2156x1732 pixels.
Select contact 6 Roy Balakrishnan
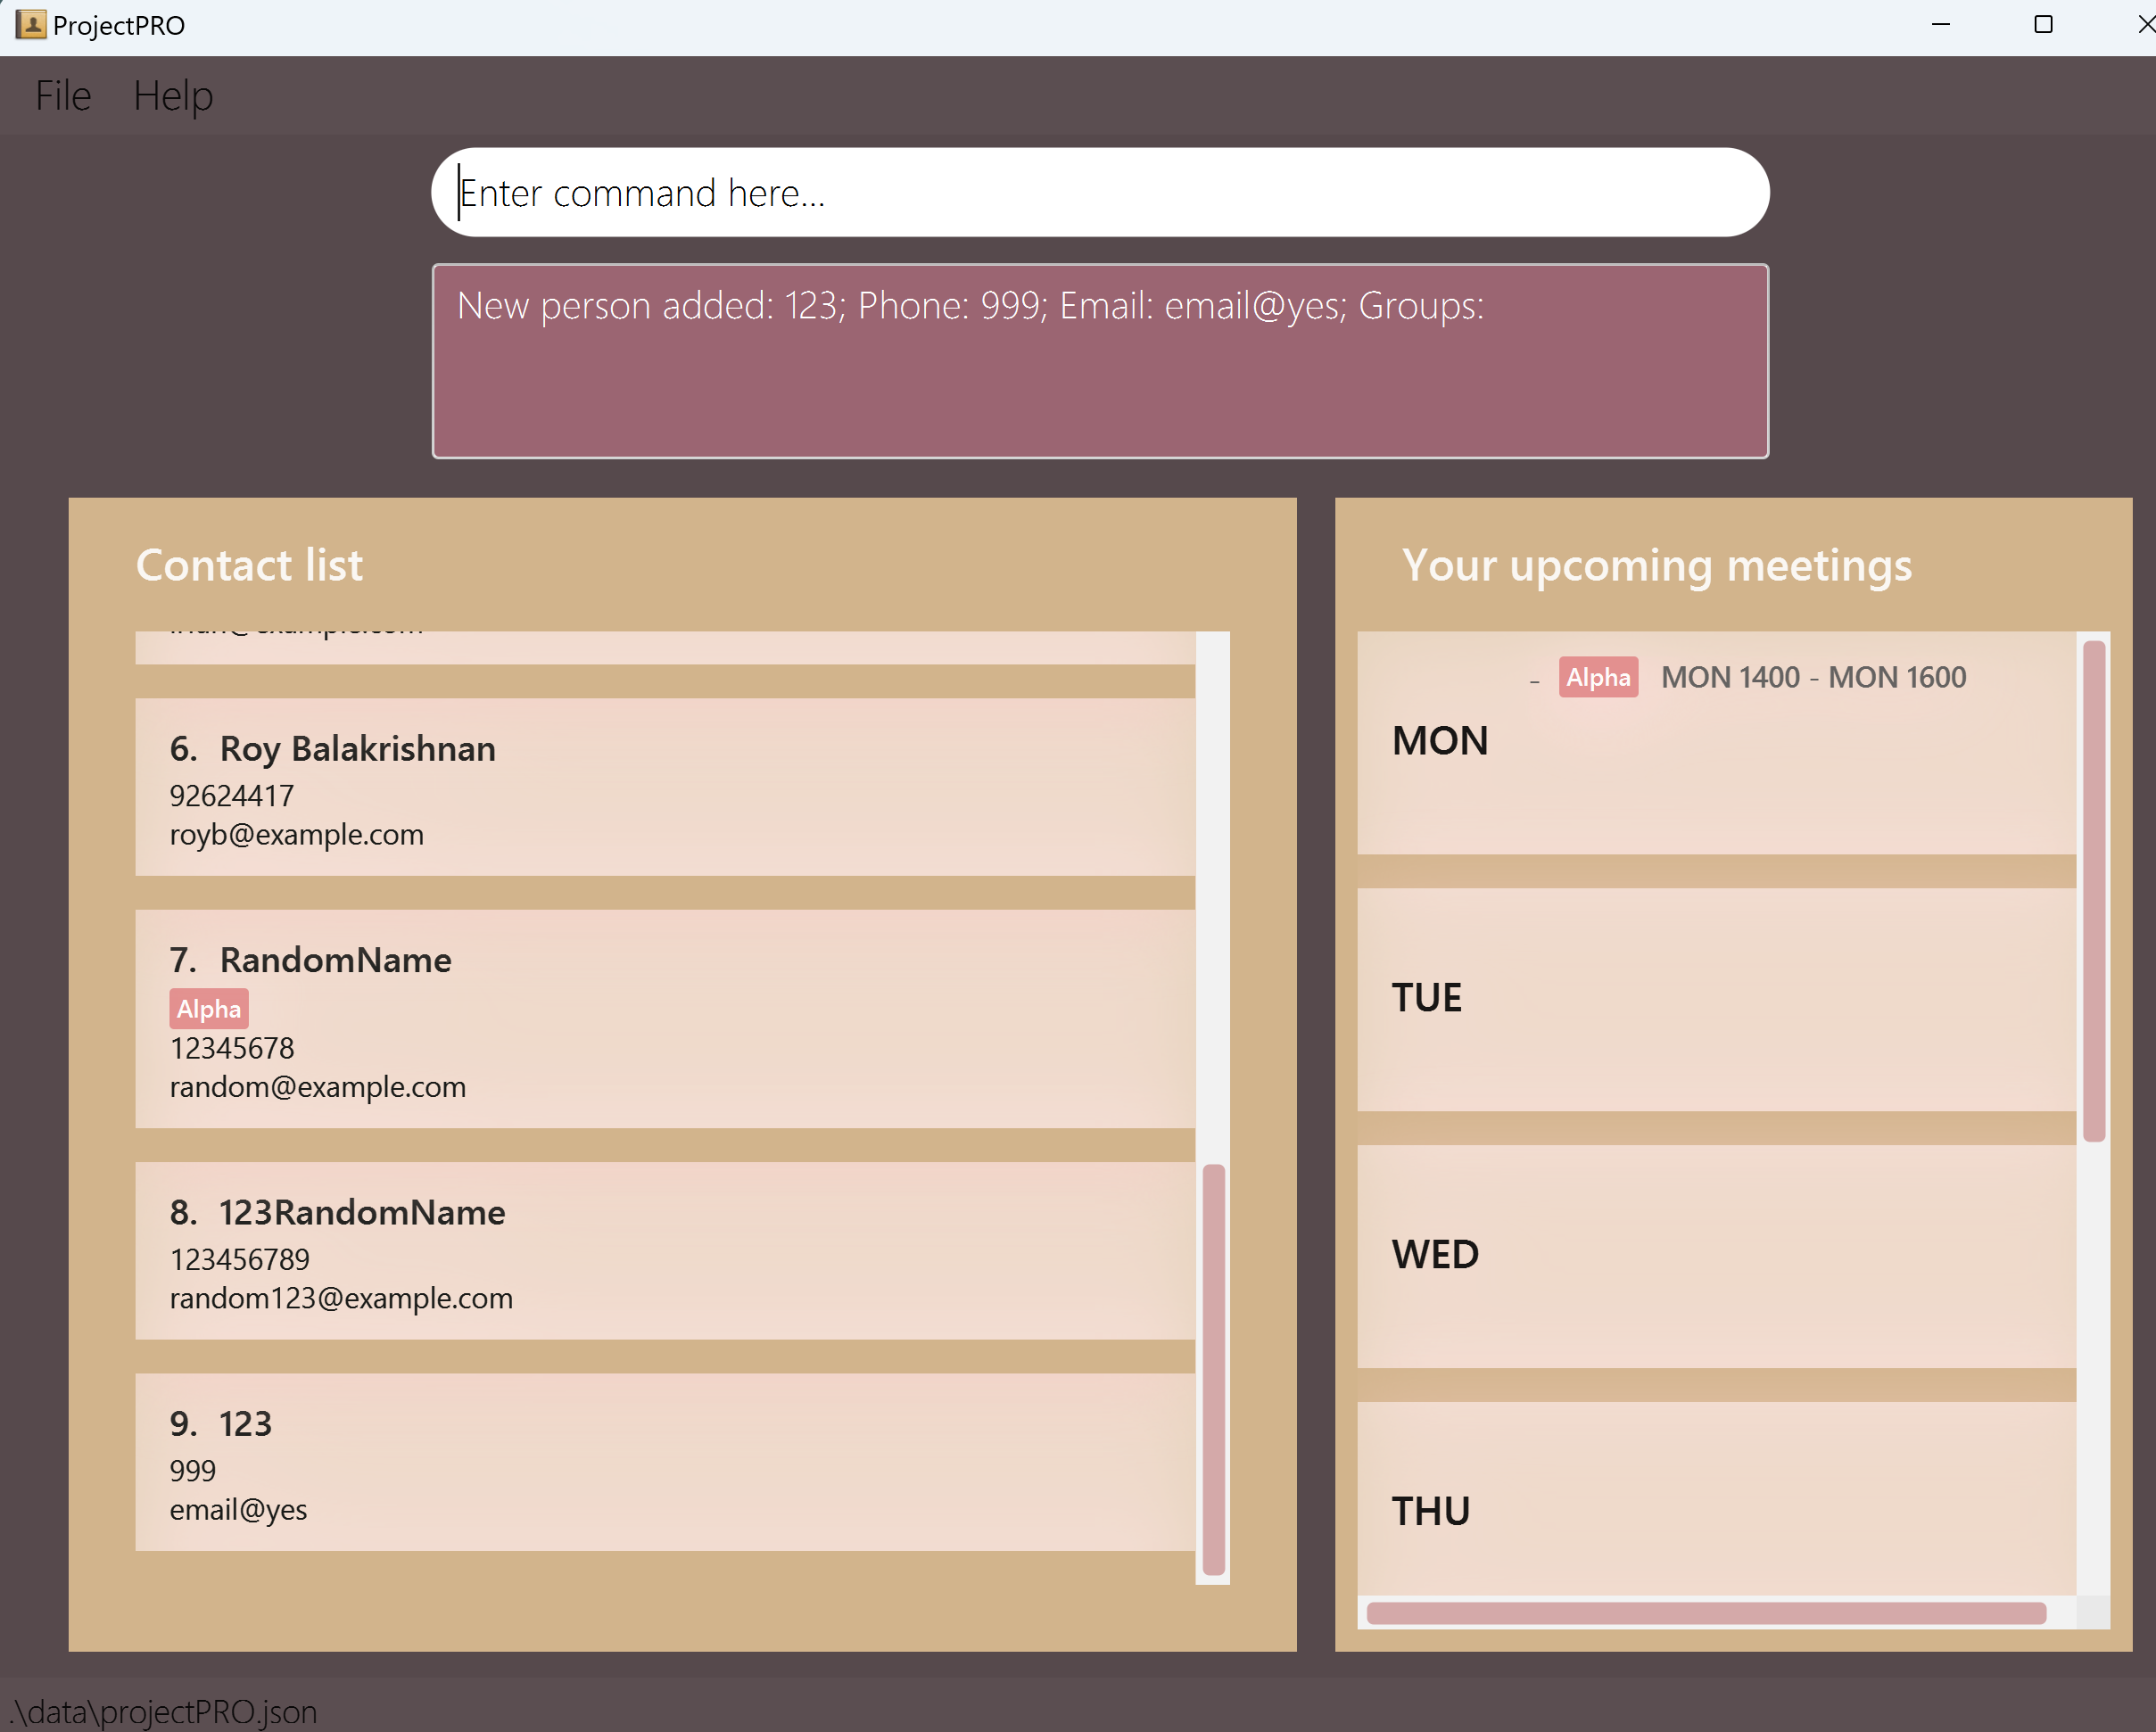click(665, 787)
